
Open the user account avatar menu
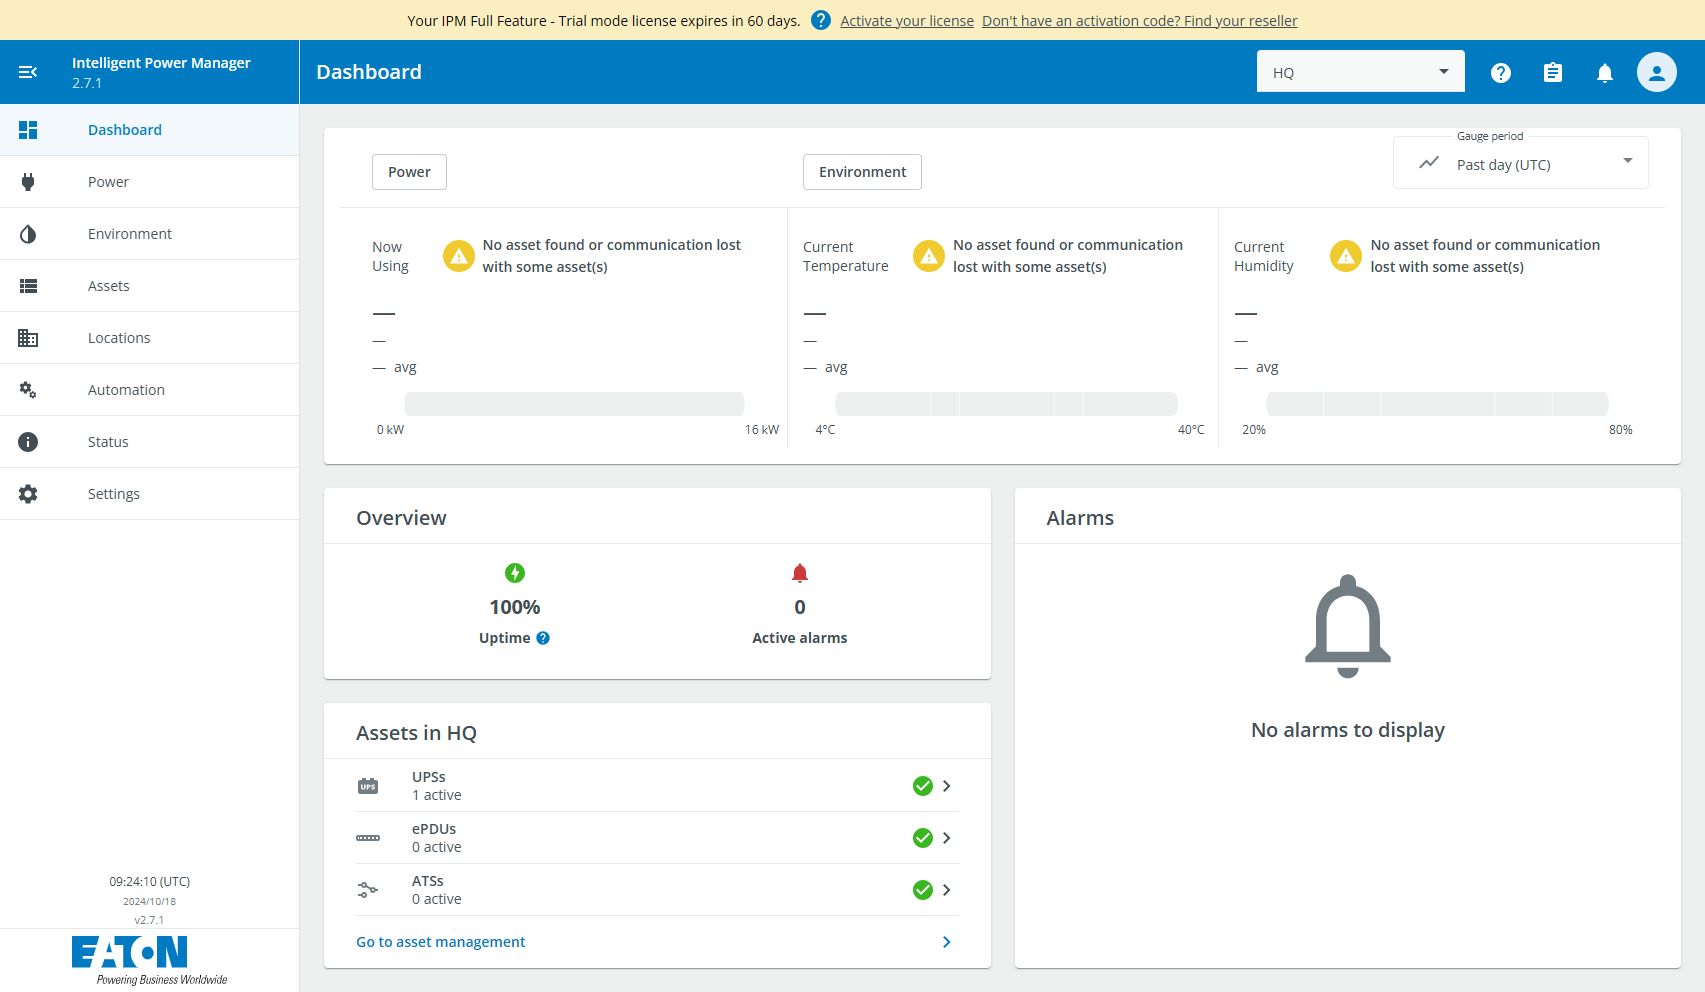click(x=1656, y=73)
